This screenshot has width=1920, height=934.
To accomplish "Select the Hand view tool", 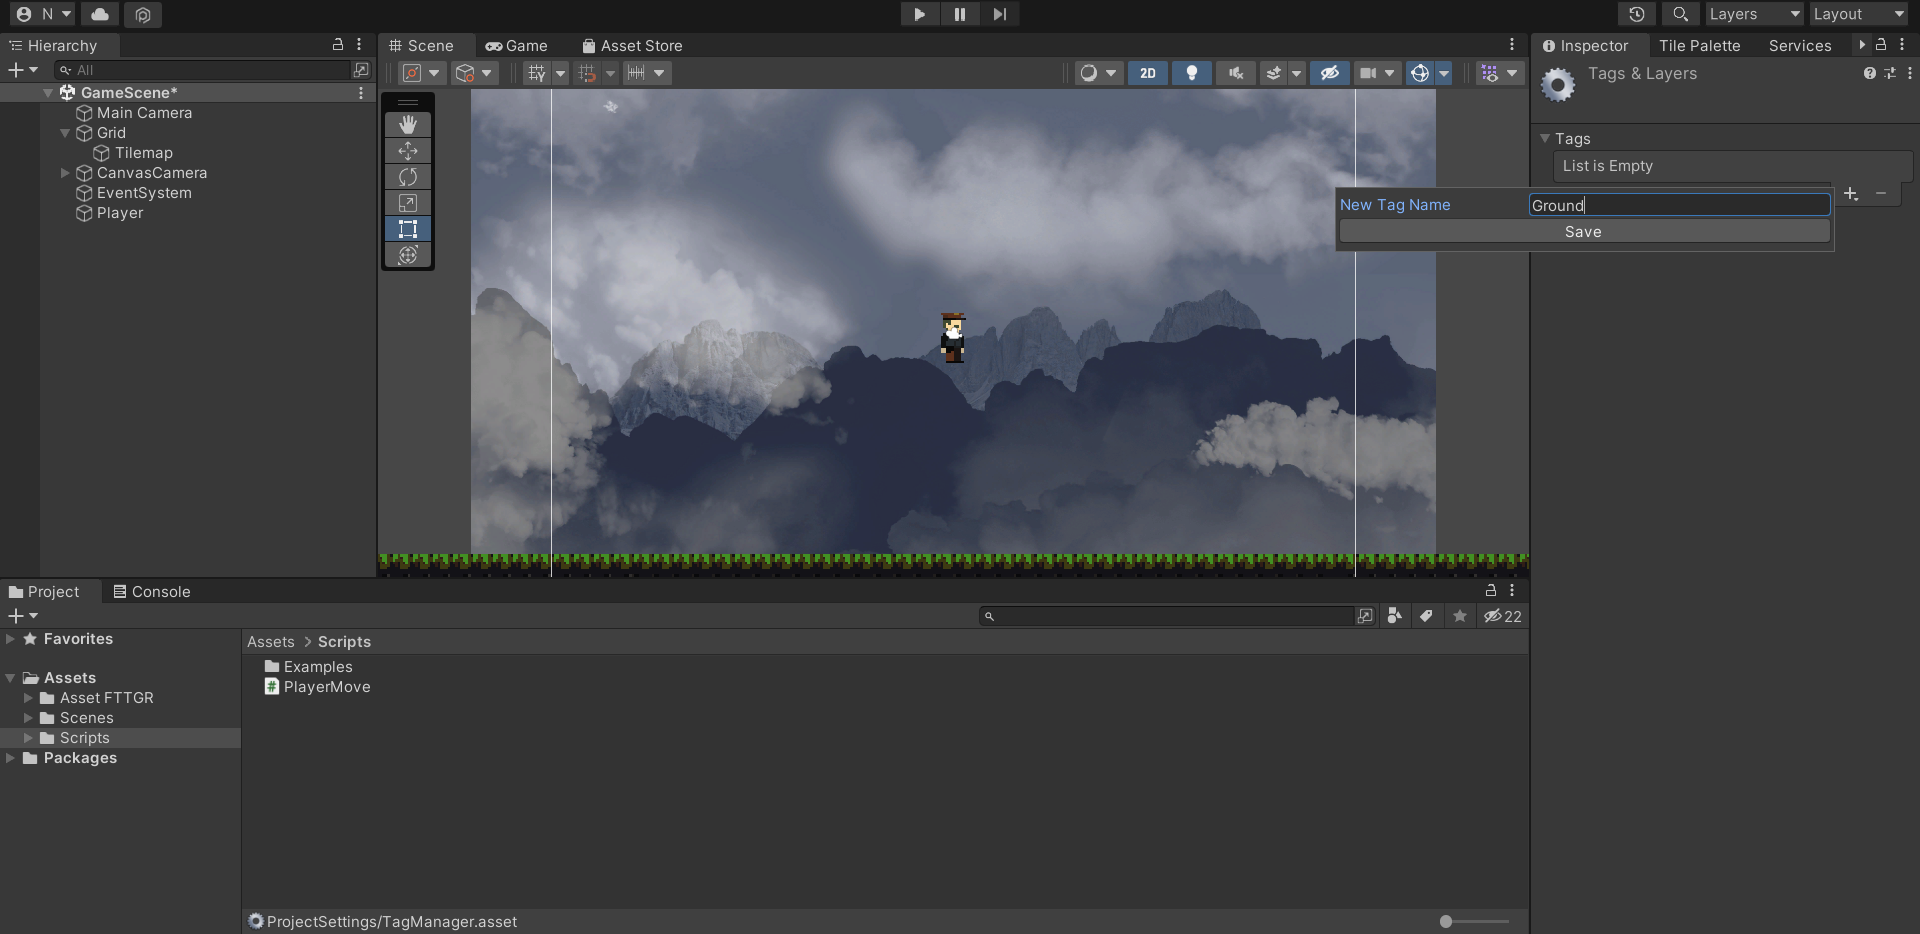I will click(x=408, y=124).
